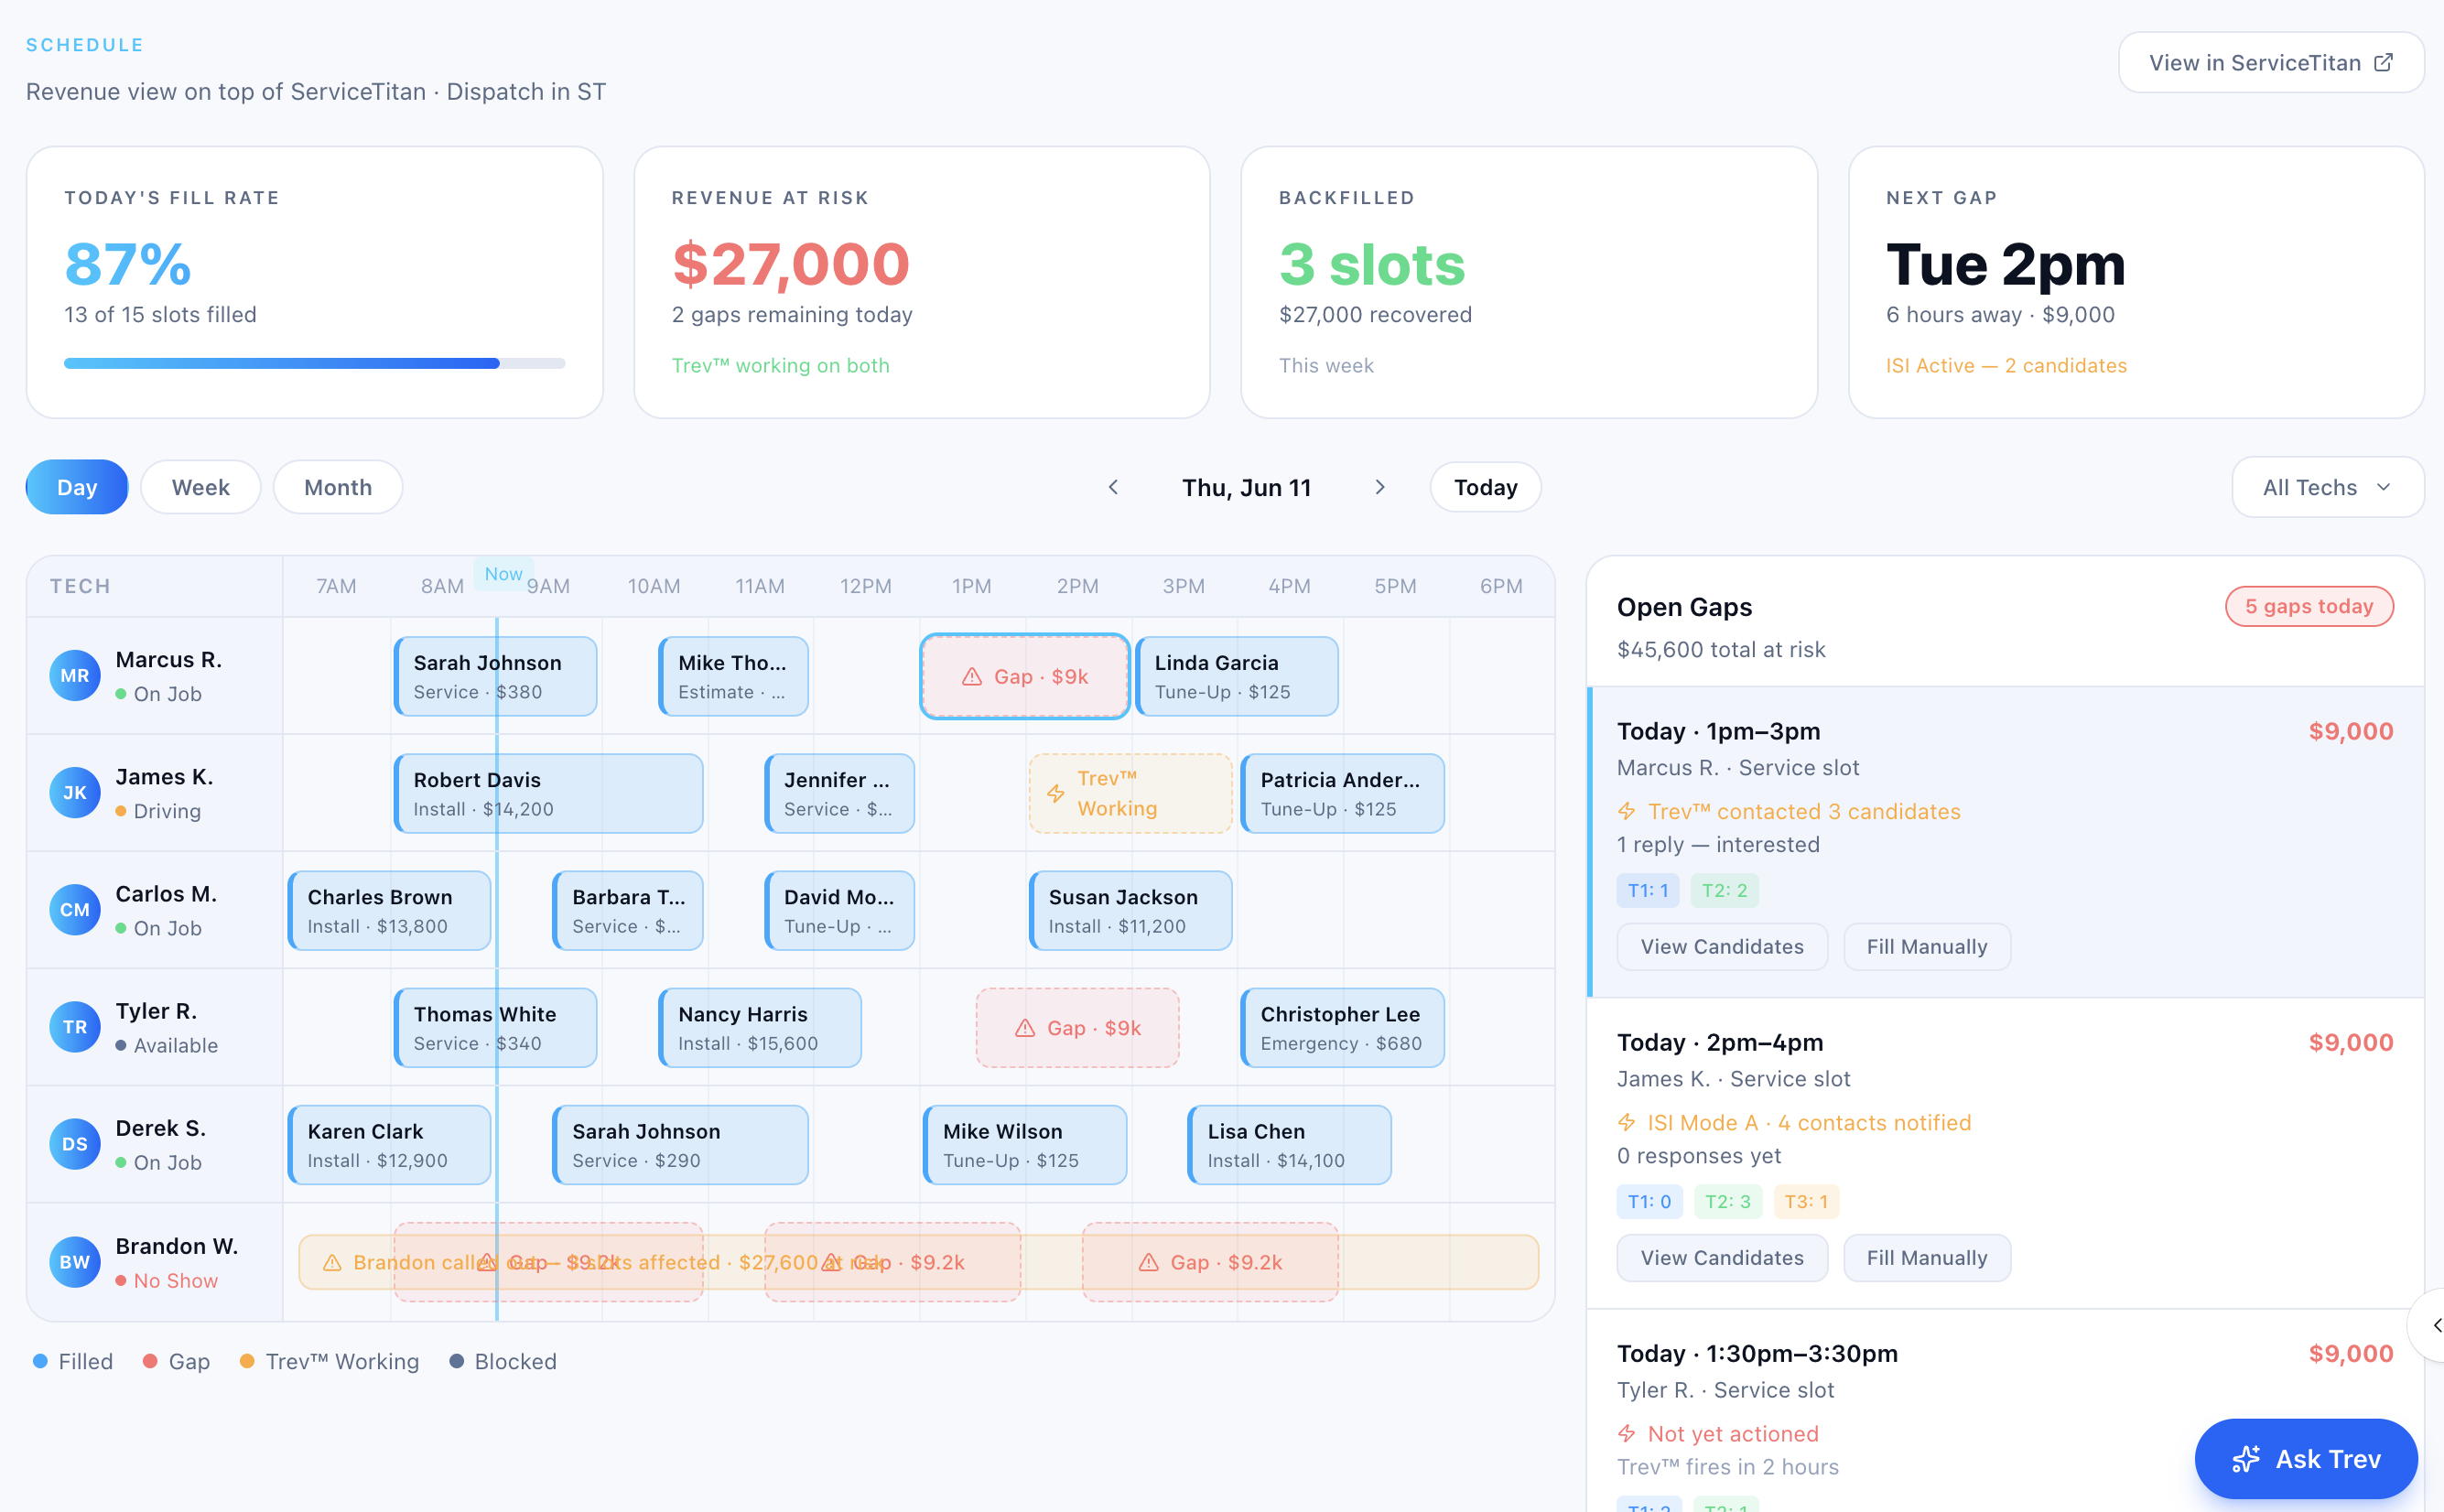Click the Filled legend entry

(74, 1362)
